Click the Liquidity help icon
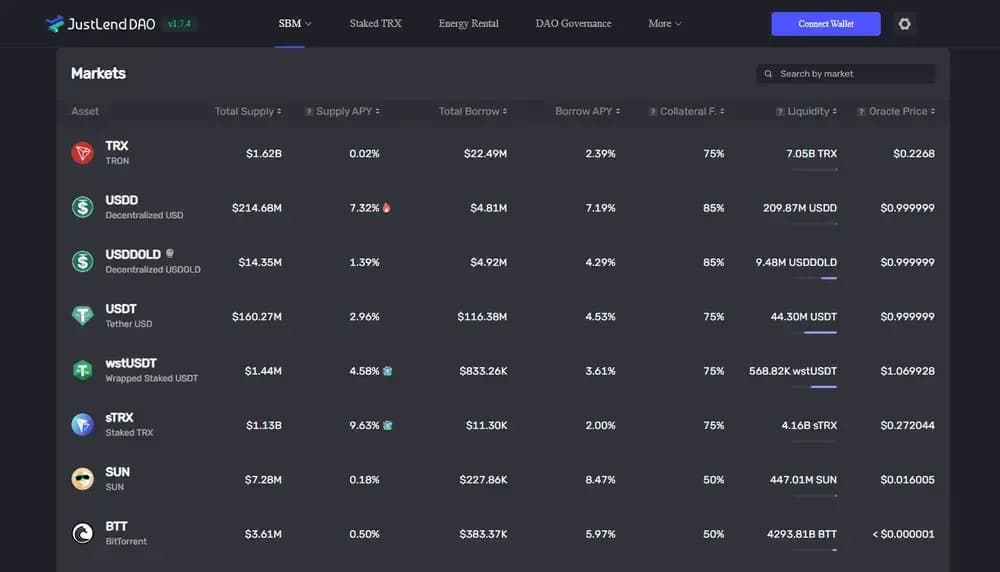Viewport: 1000px width, 572px height. pyautogui.click(x=780, y=112)
